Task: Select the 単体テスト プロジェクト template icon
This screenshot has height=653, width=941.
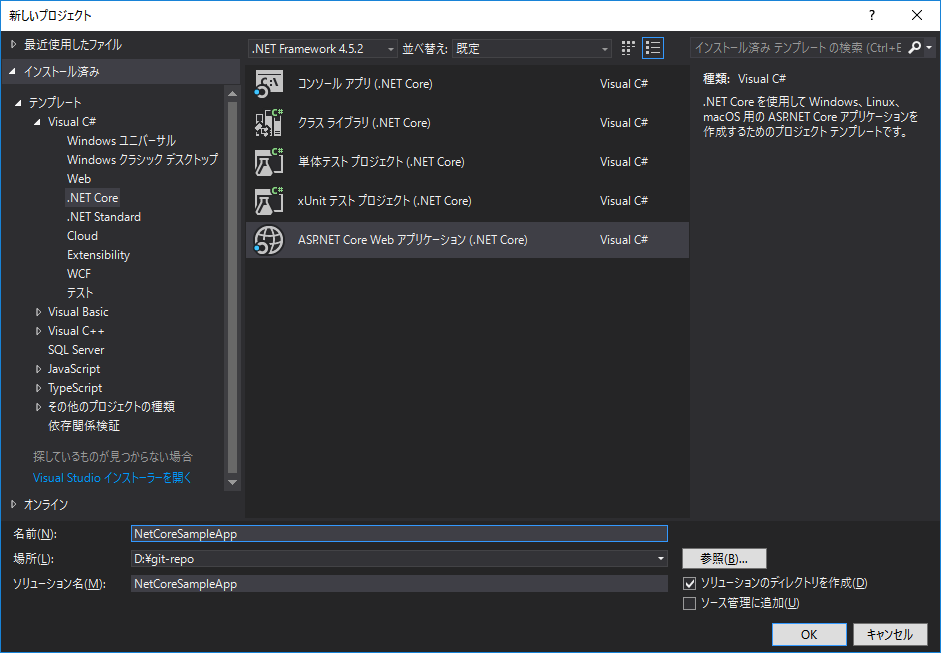Action: [x=269, y=161]
